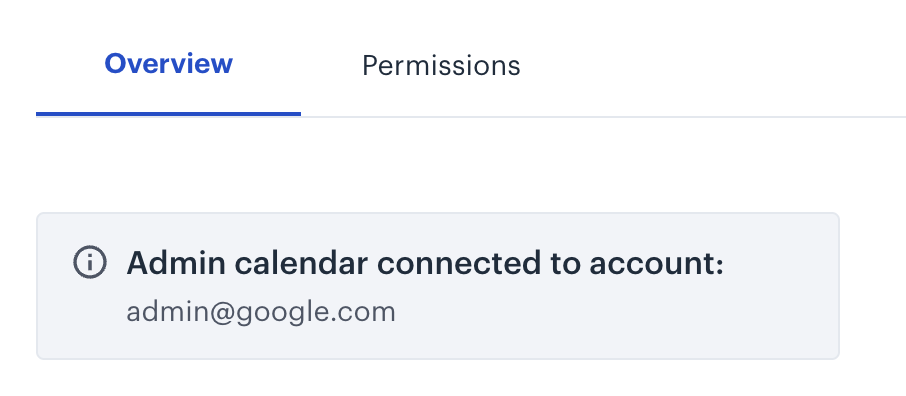Click the 'Admin calendar connected to account:' heading

pos(425,264)
